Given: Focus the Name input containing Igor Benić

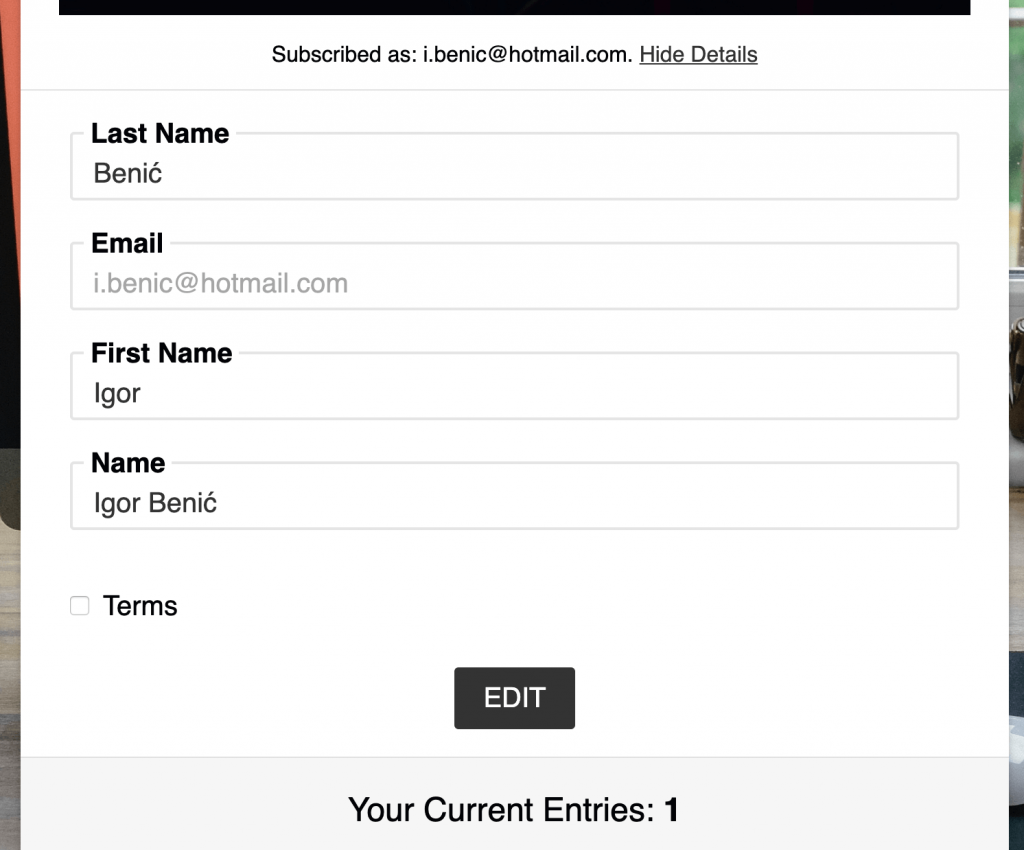Looking at the screenshot, I should pos(515,502).
